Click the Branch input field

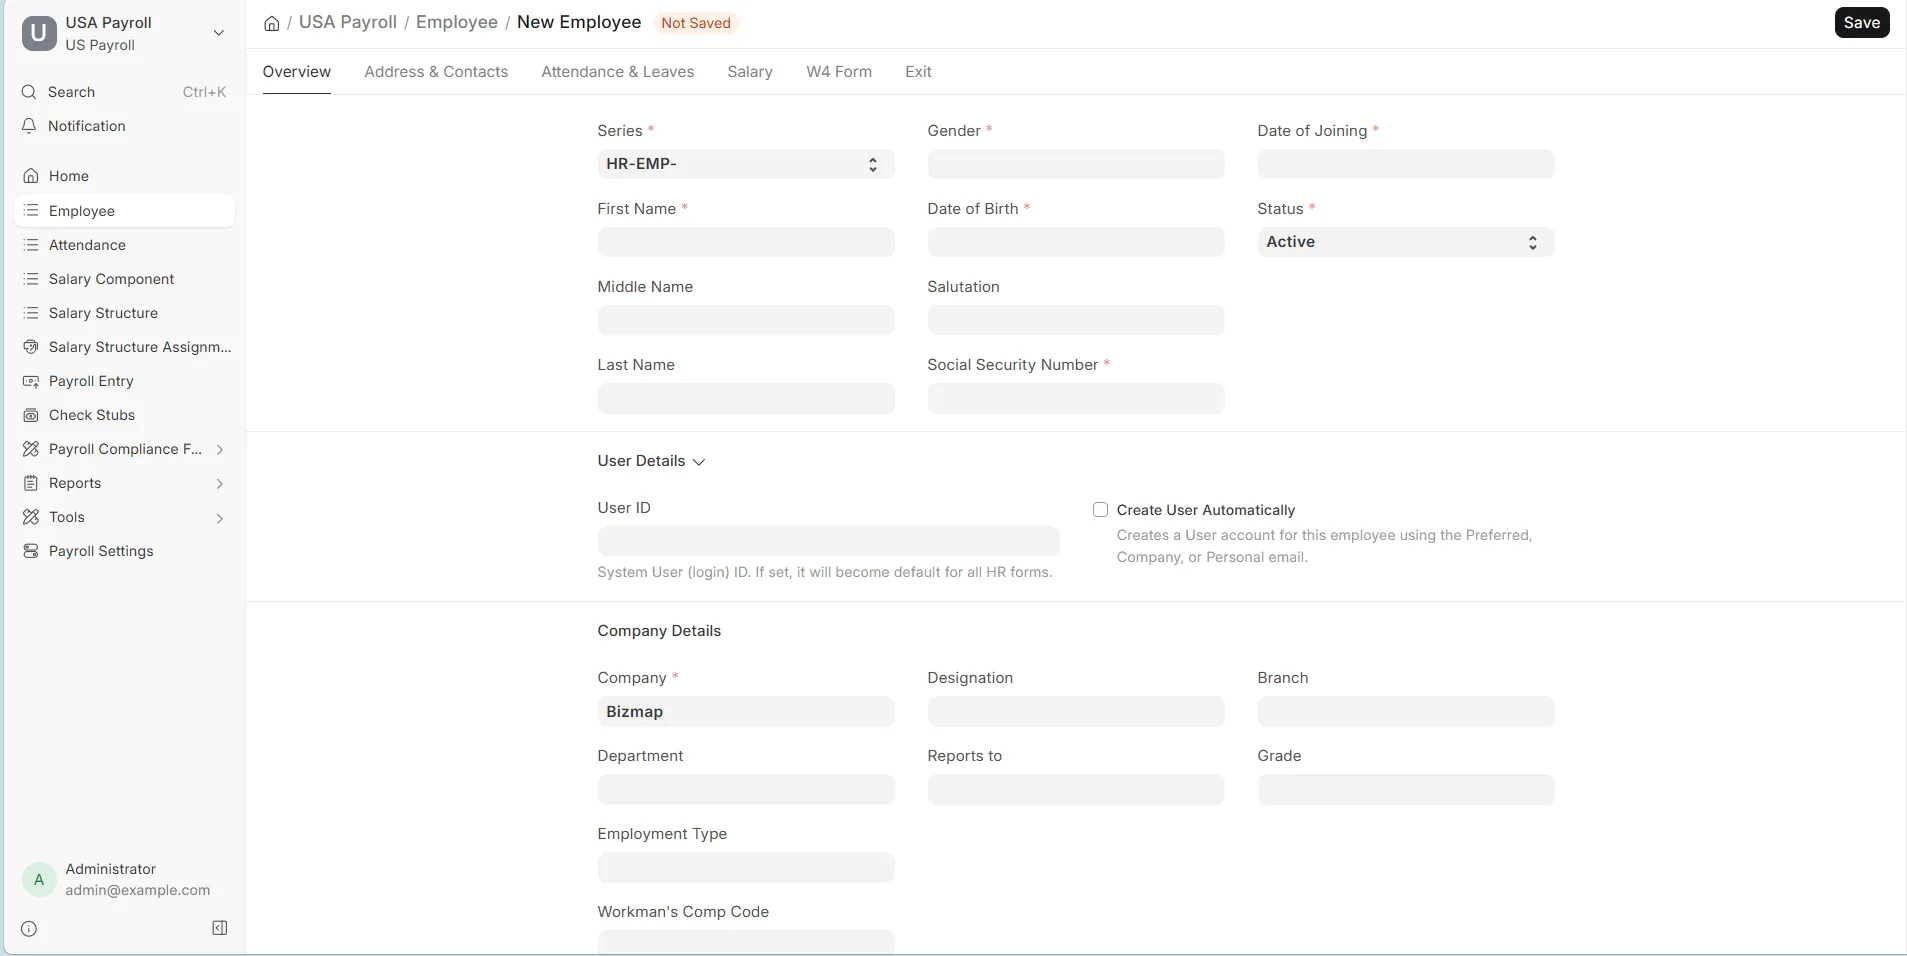pyautogui.click(x=1406, y=712)
